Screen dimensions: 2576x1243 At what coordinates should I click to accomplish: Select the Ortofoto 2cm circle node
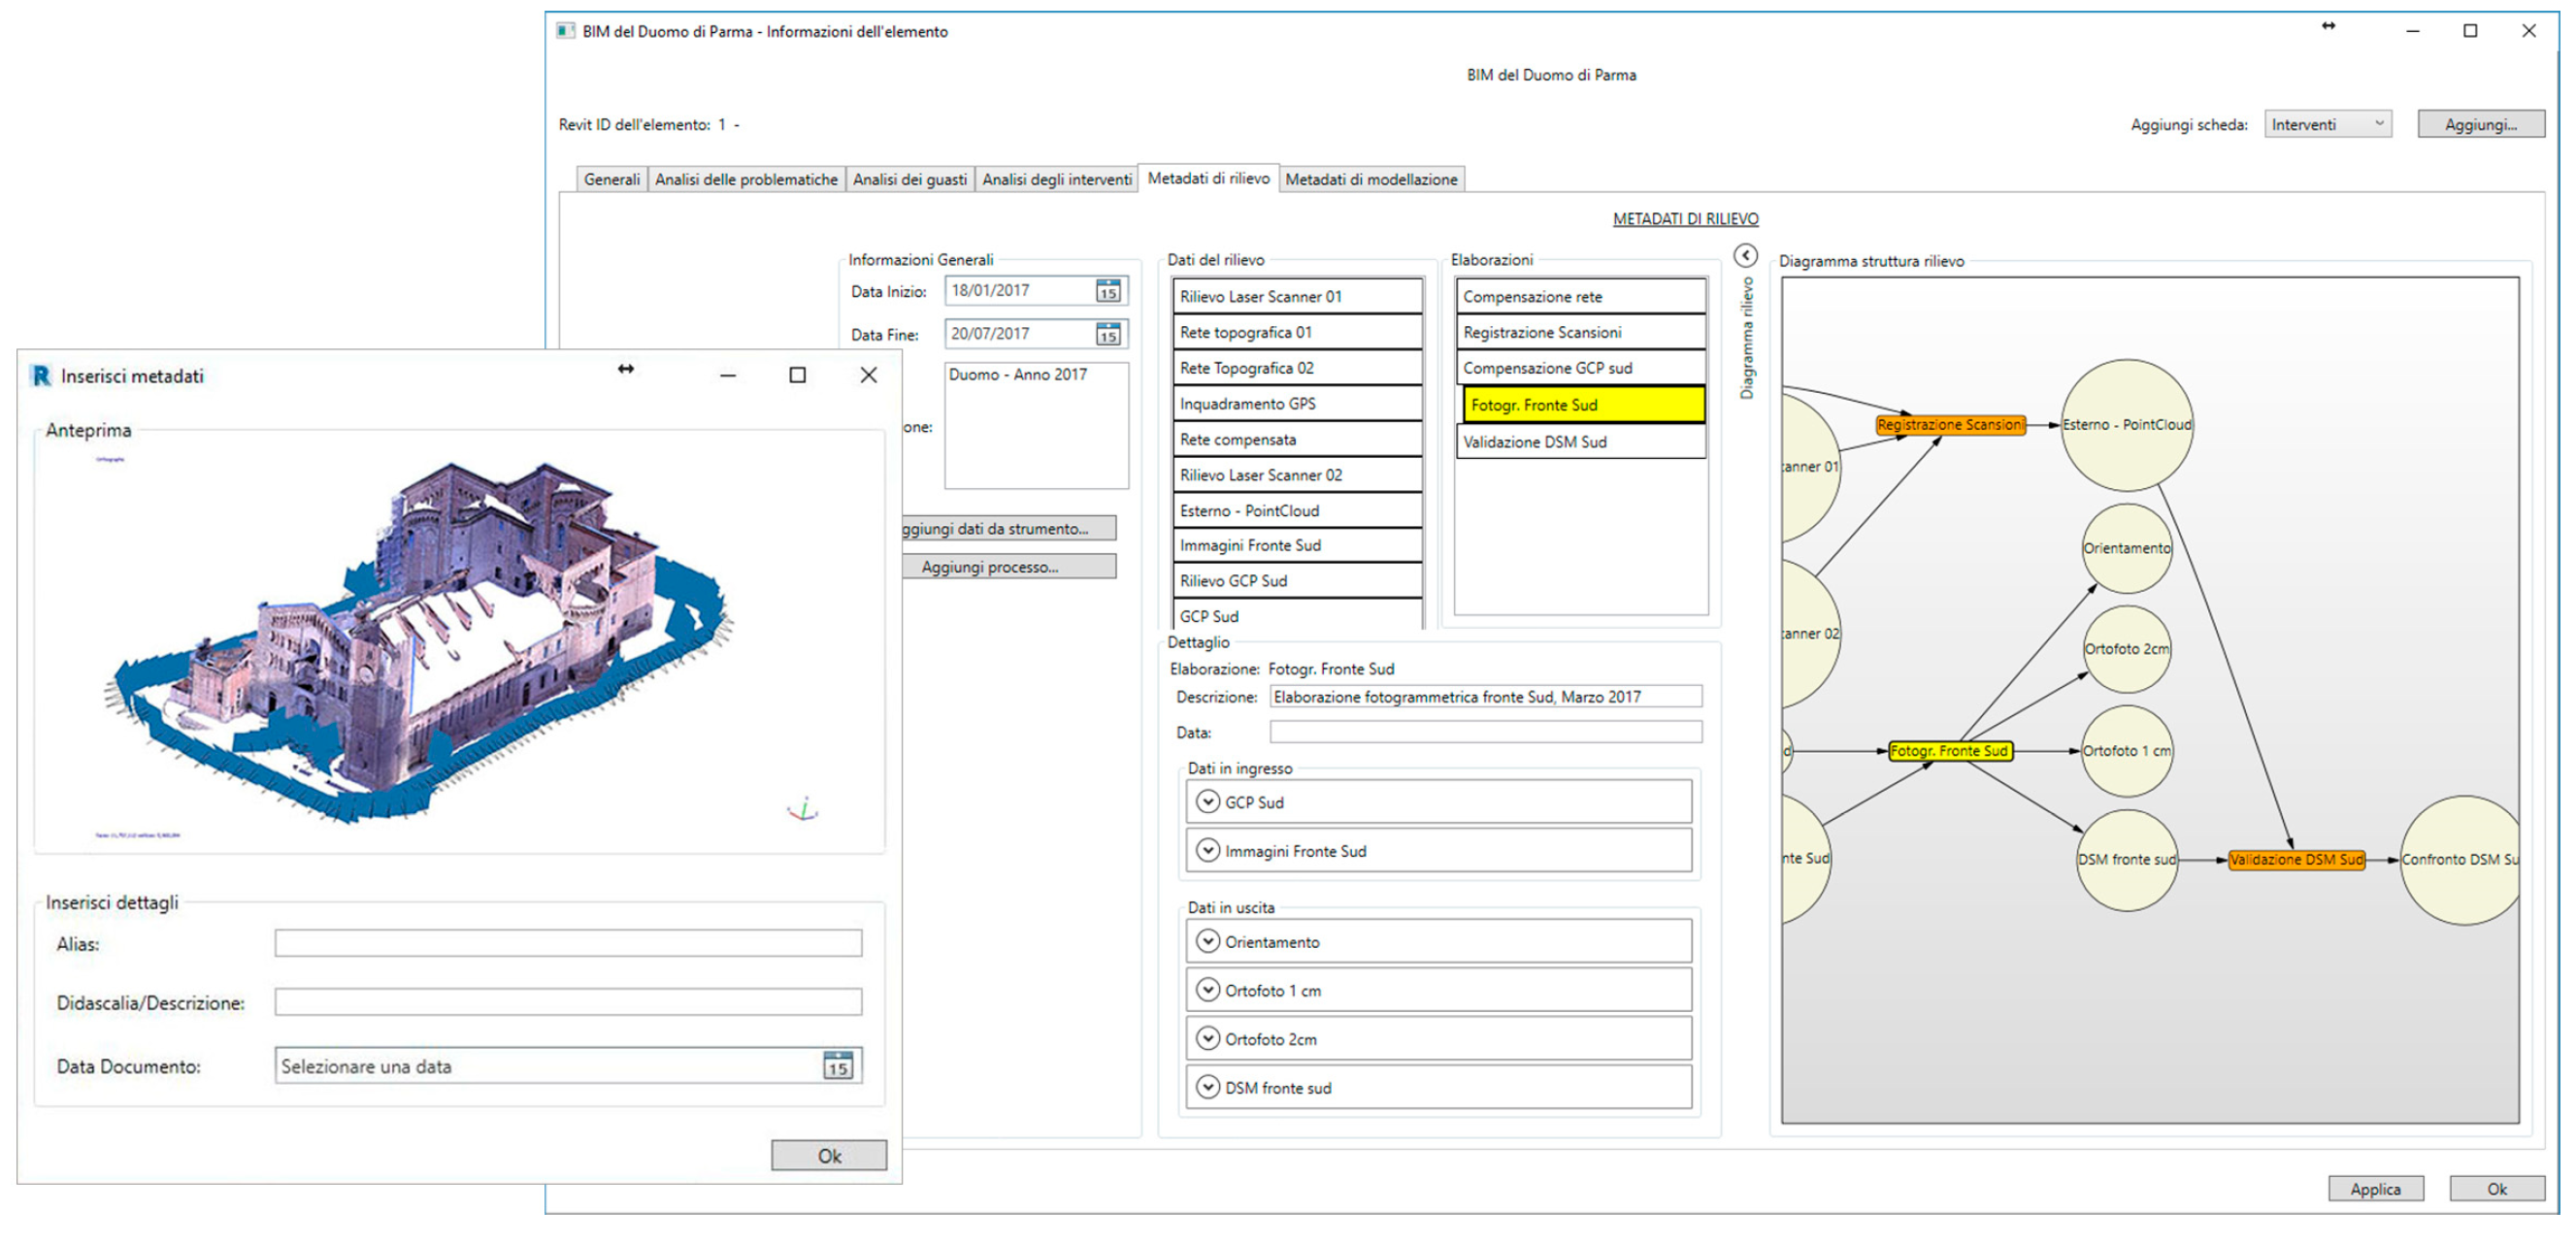[x=2126, y=649]
